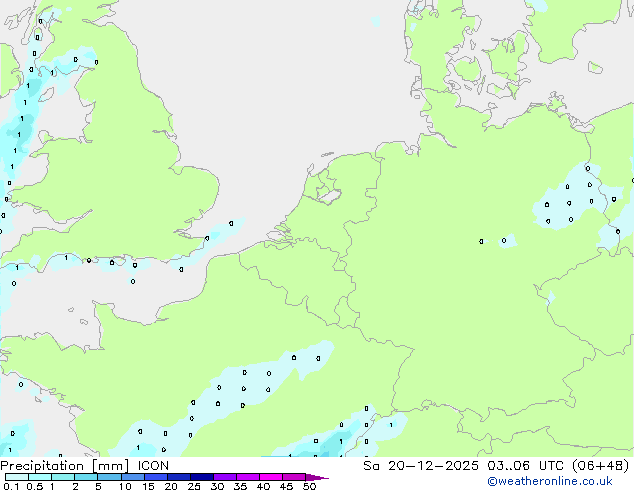Viewport: 634px width, 490px height.
Task: Click the 30–35 mm violet swatch
Action: (x=224, y=477)
